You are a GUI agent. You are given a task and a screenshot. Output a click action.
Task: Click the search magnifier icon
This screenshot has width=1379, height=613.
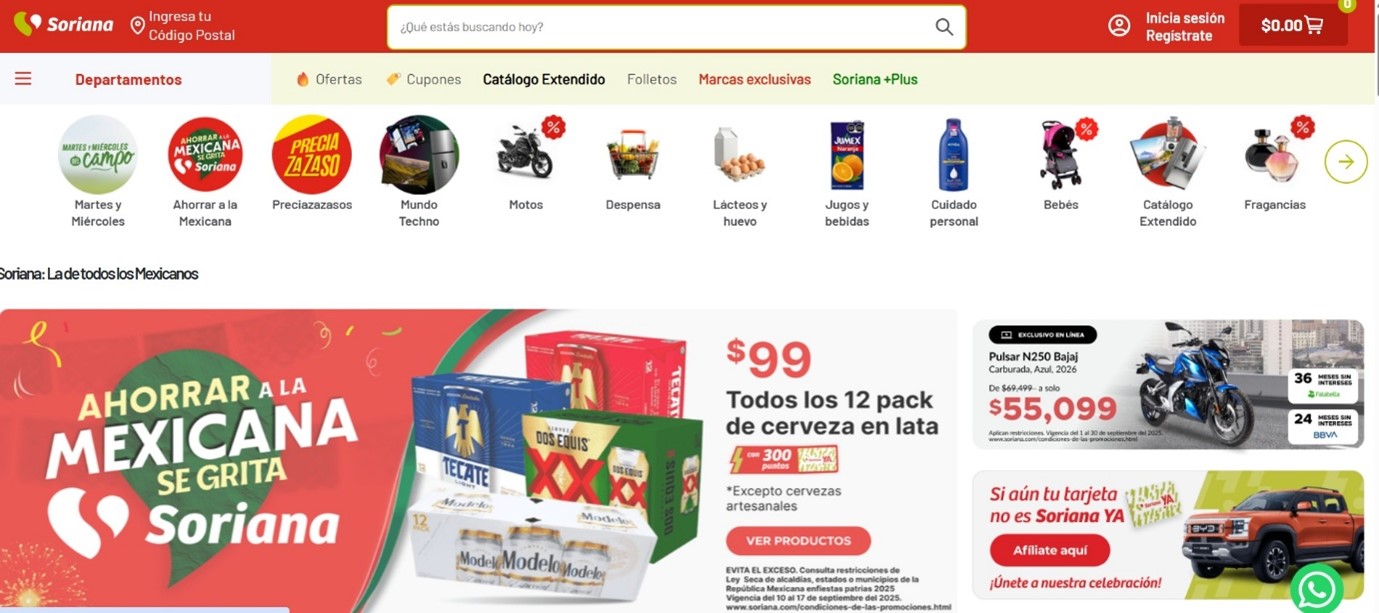point(944,27)
